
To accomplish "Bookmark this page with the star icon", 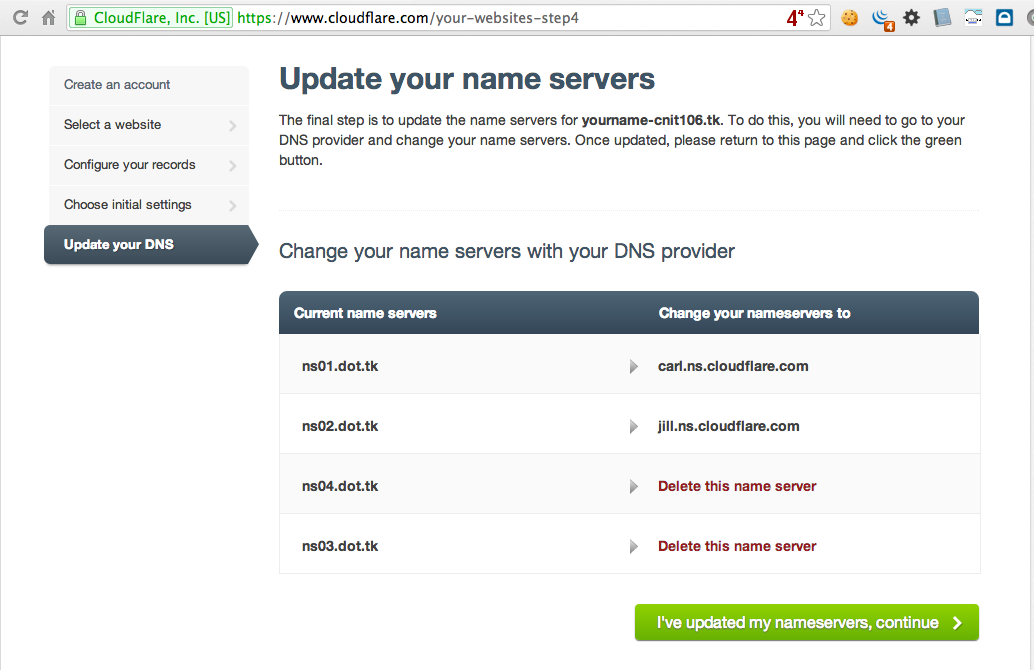I will tap(816, 18).
